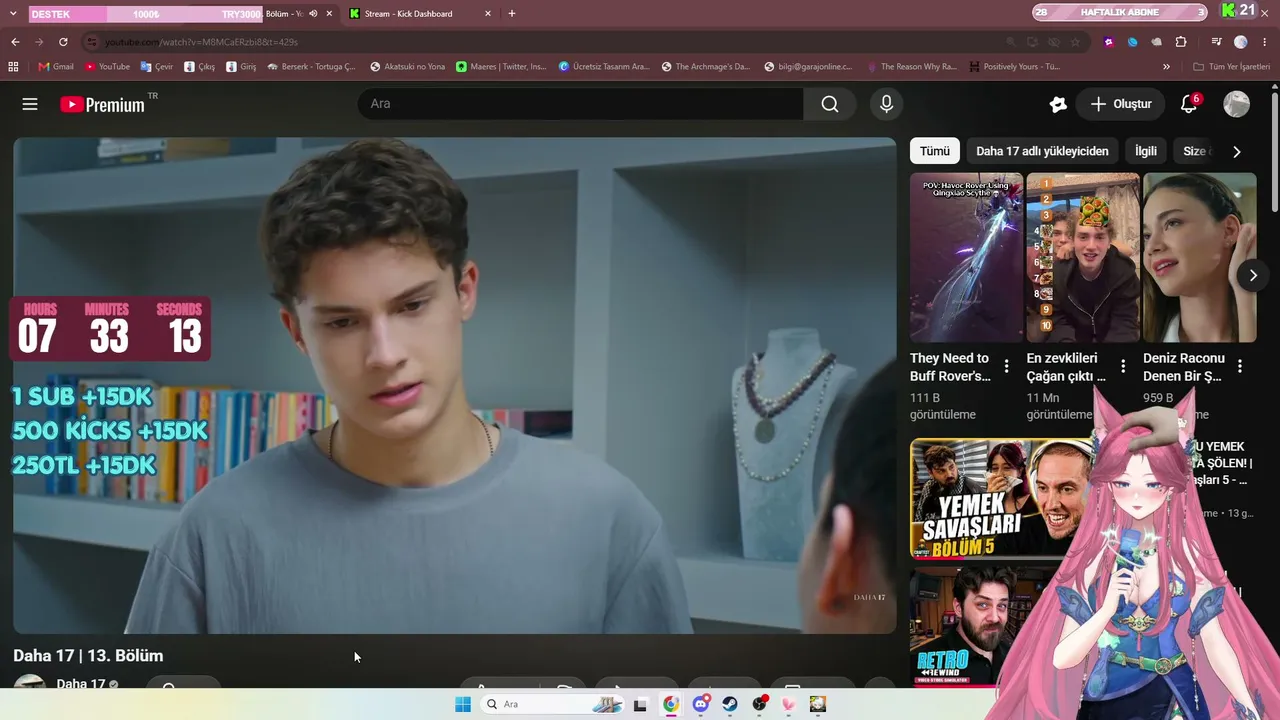Open the "They Need to Buff Rover's" short thumbnail
This screenshot has height=720, width=1280.
coord(966,258)
